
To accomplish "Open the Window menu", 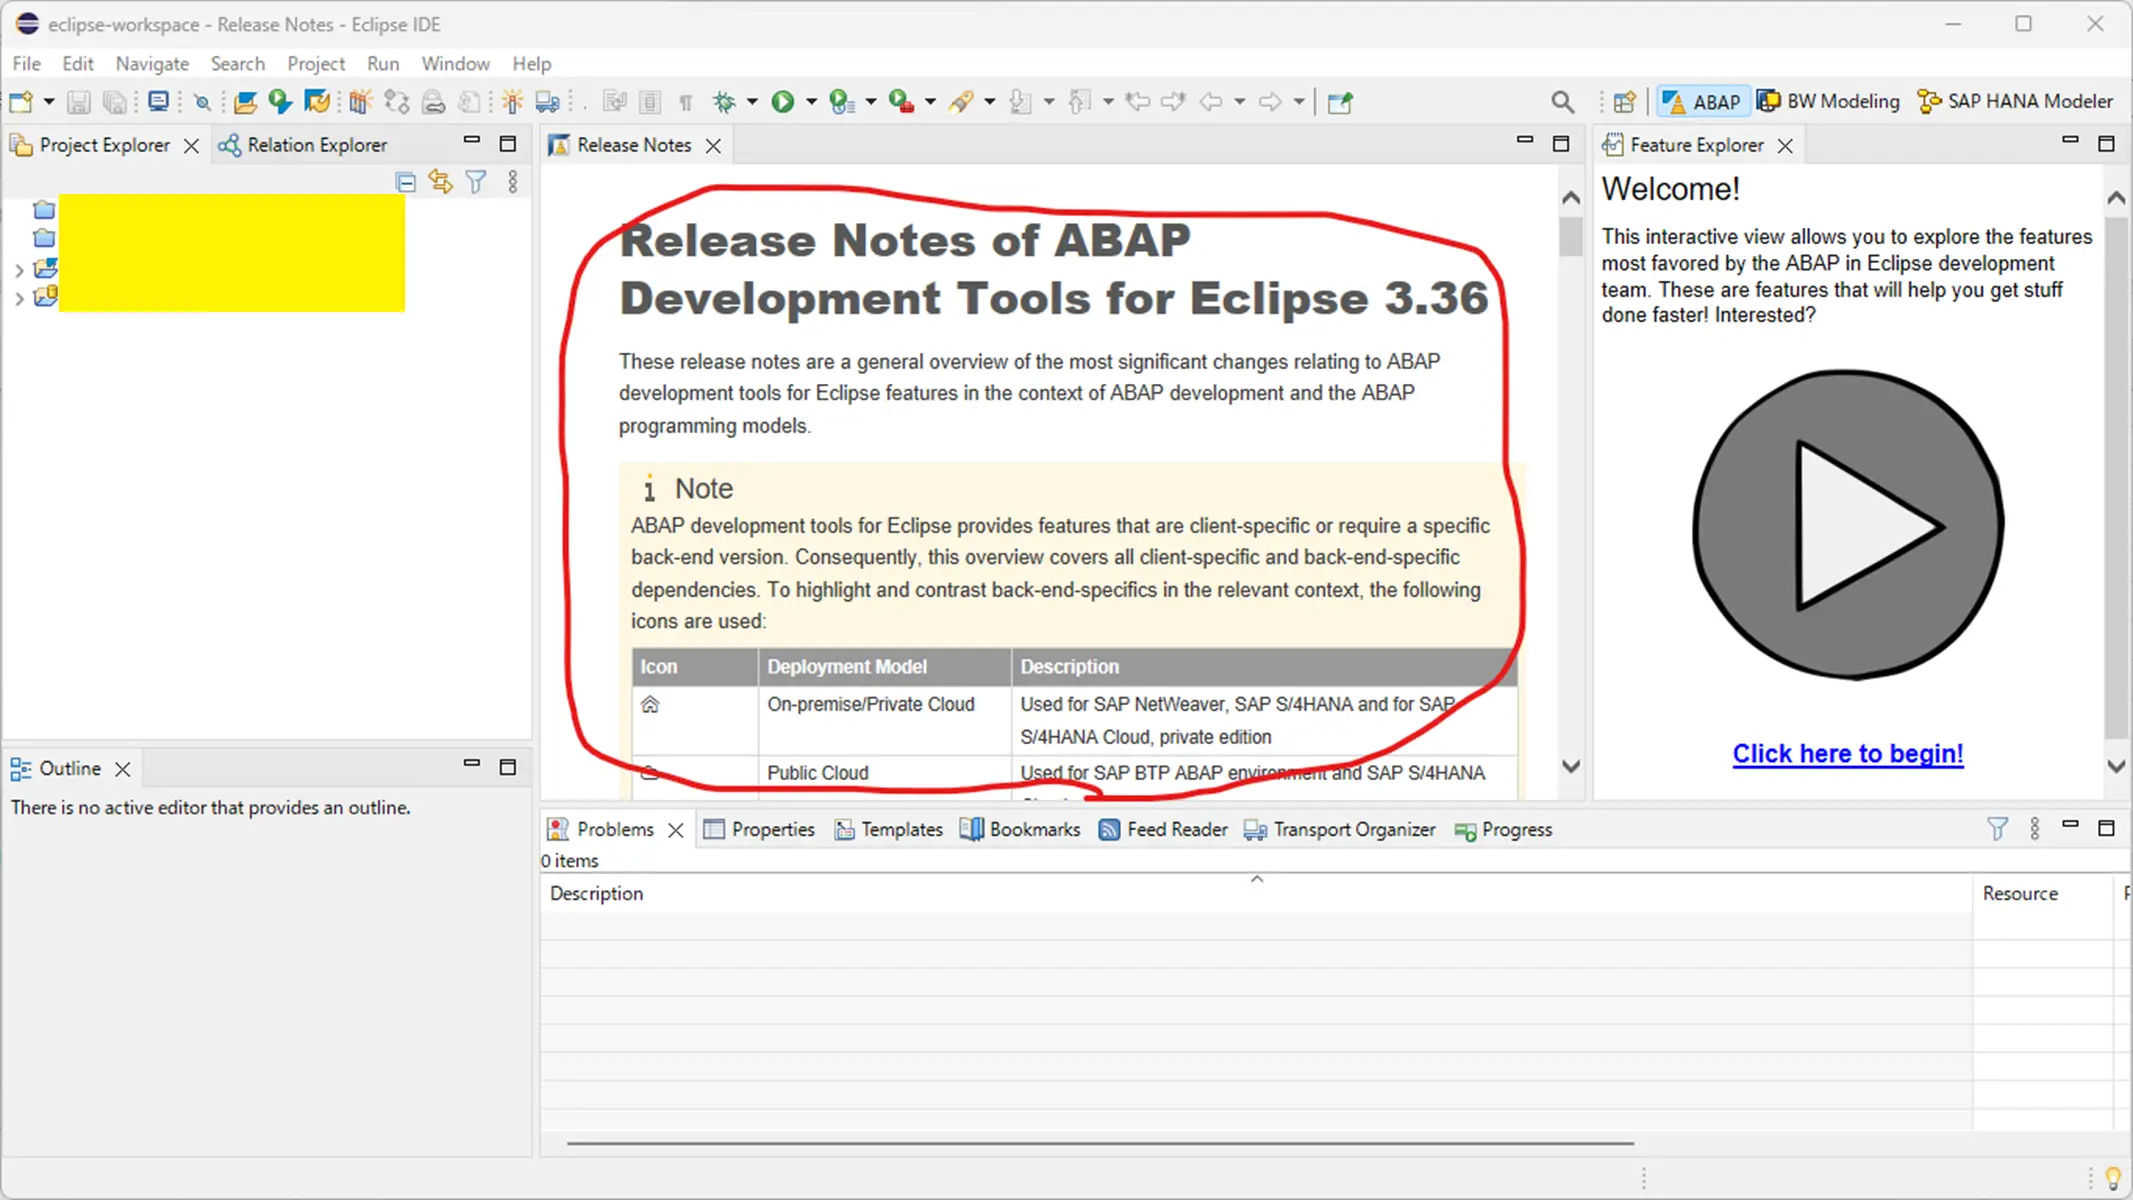I will 455,63.
